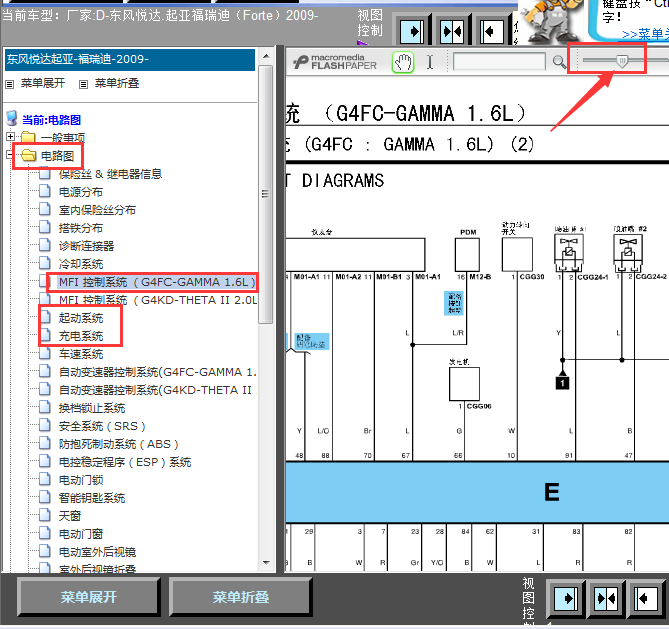Open 起动系统 tree item
The width and height of the screenshot is (669, 629).
click(81, 317)
